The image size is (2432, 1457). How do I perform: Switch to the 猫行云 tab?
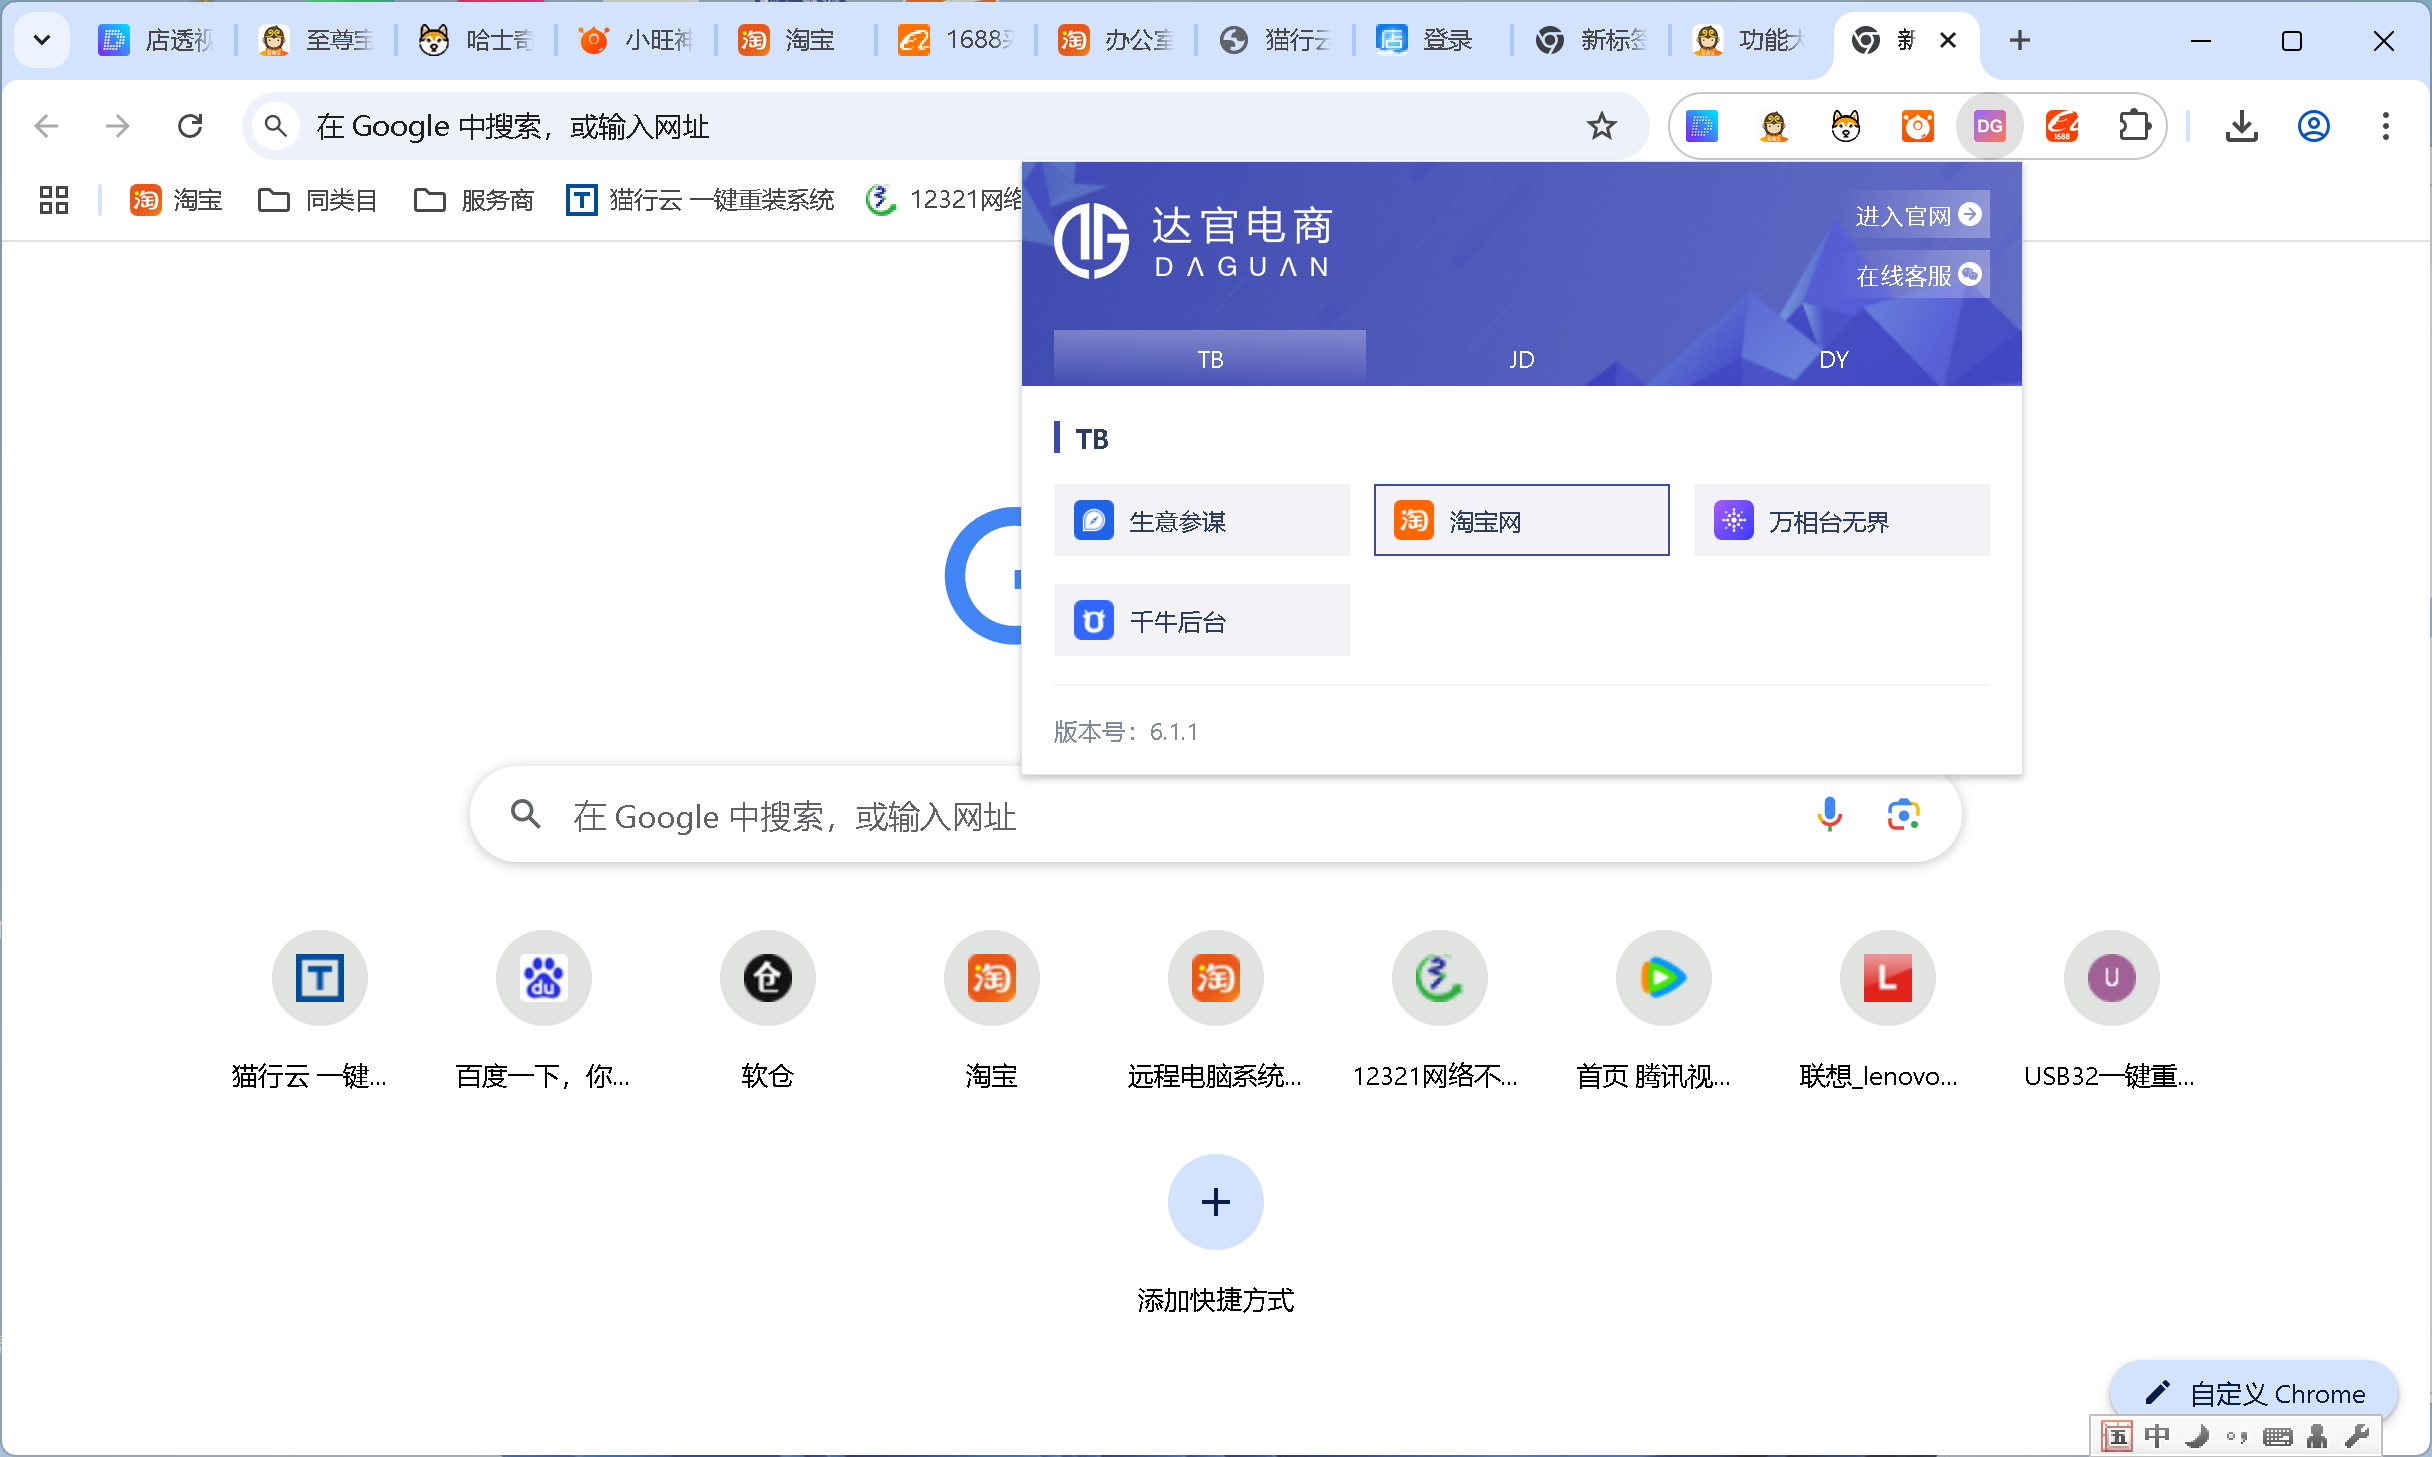1277,40
